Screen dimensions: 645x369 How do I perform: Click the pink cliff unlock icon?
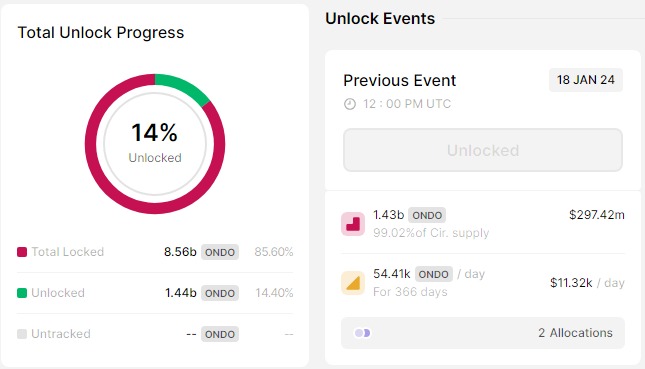tap(353, 224)
